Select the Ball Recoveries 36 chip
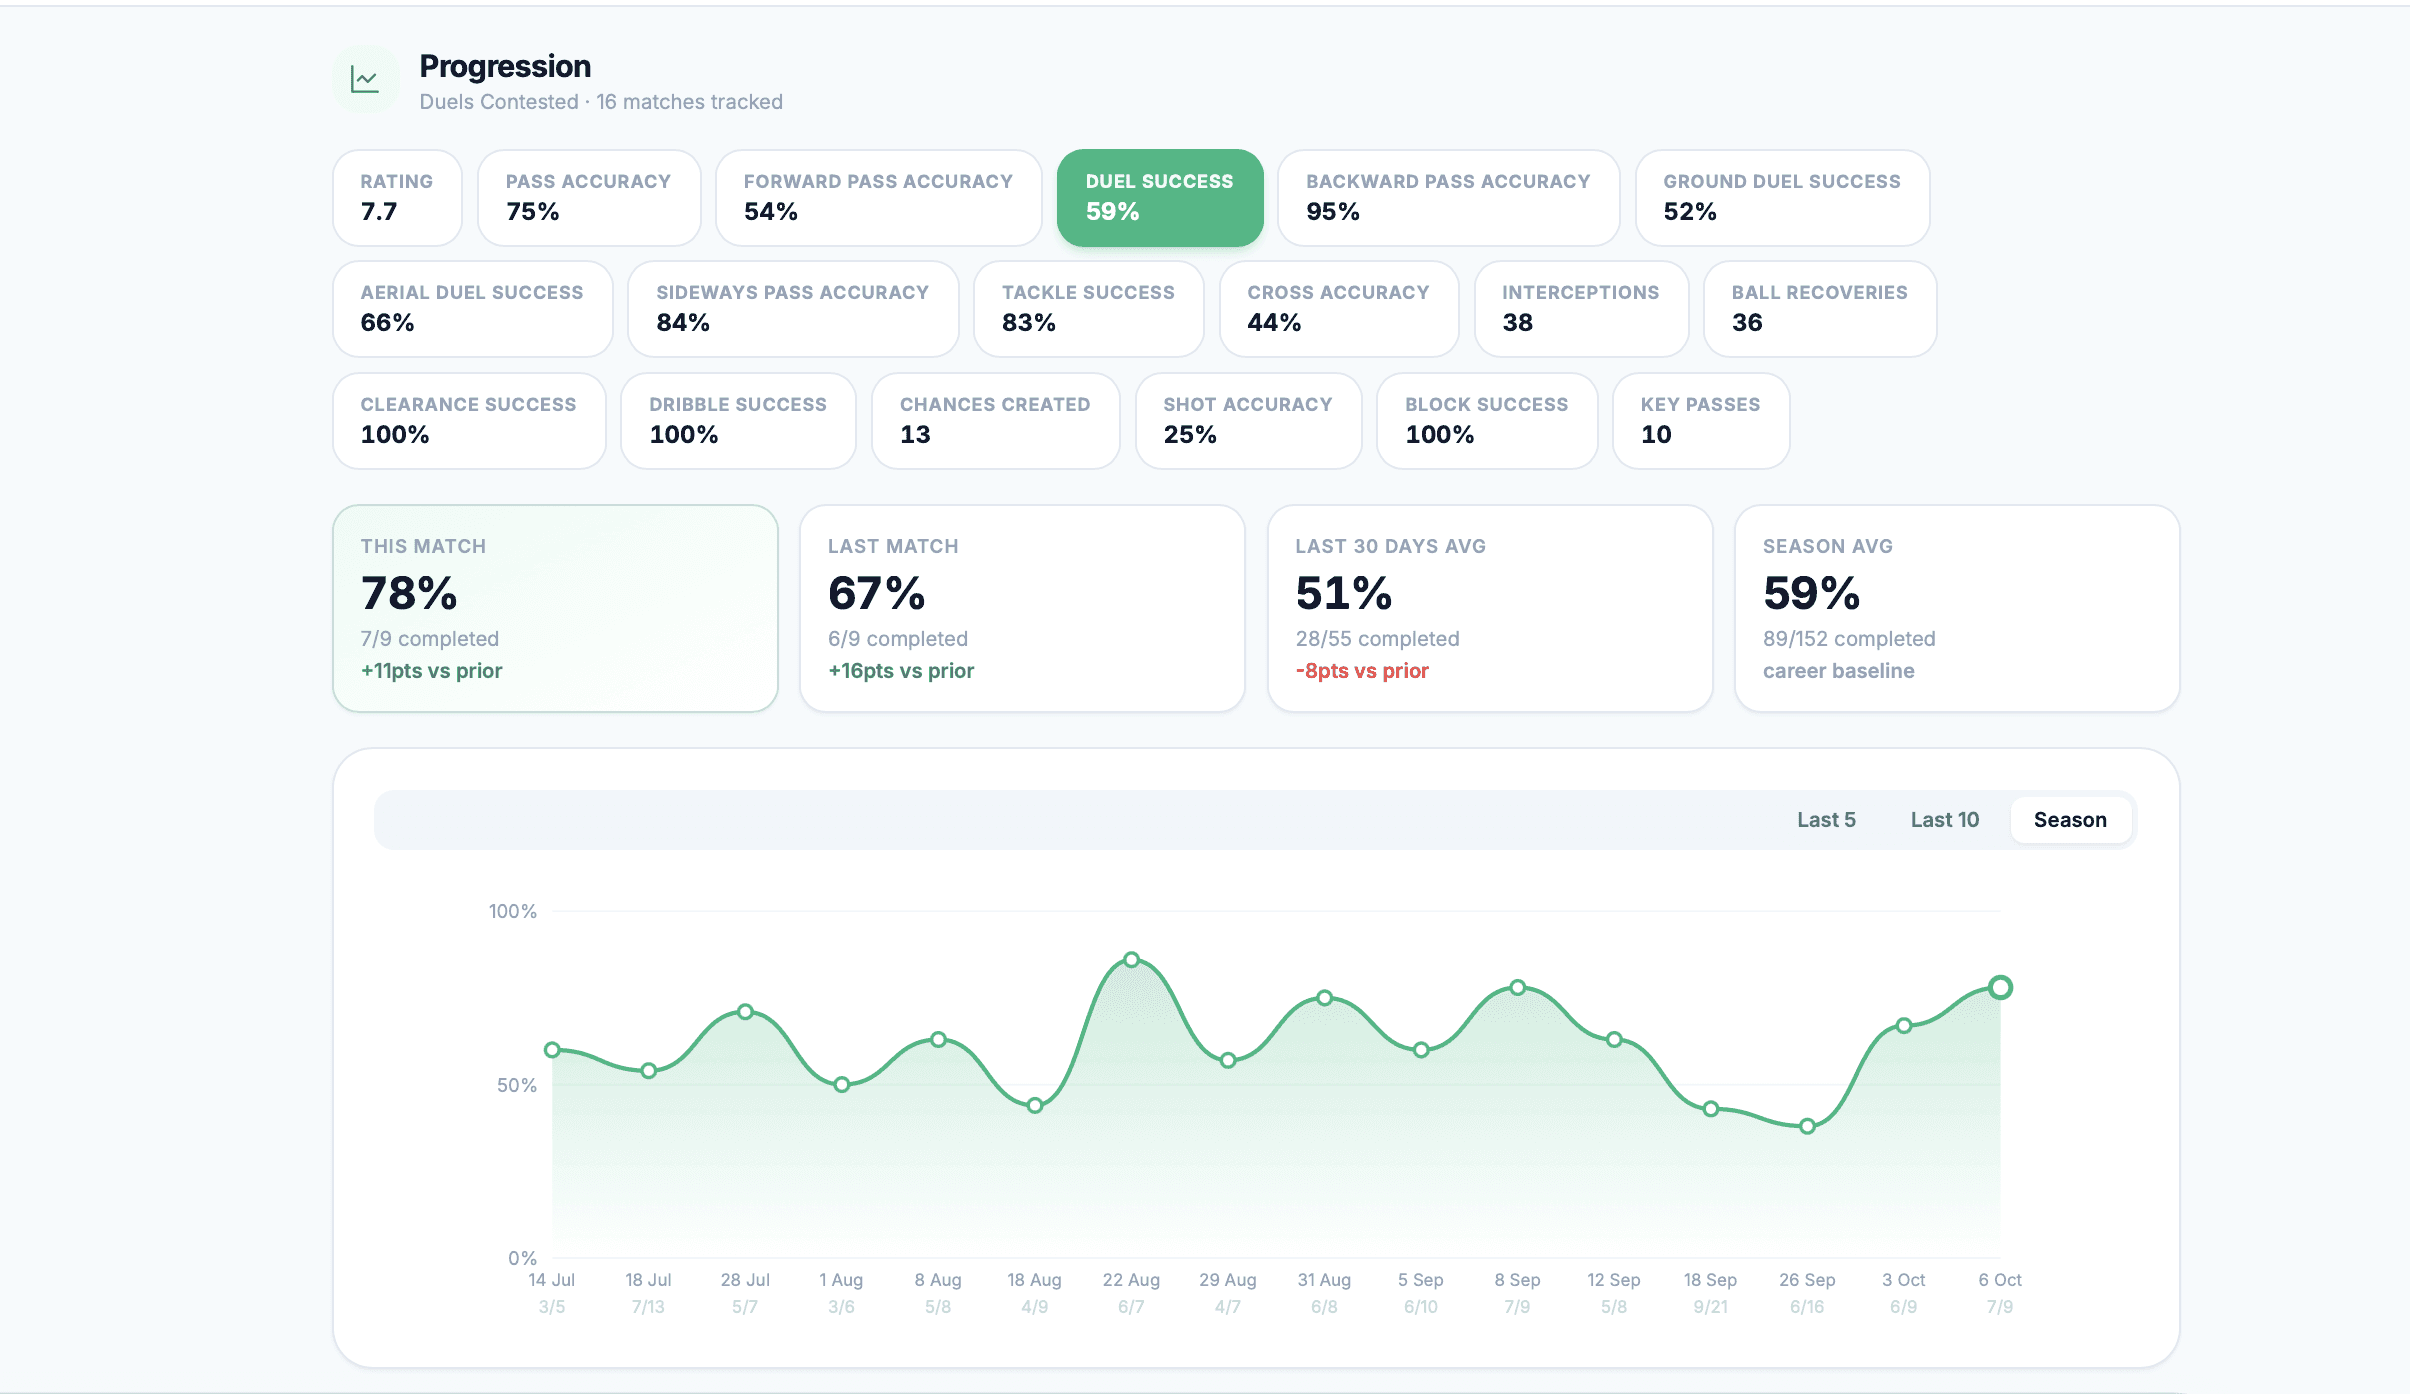This screenshot has width=2410, height=1394. 1820,309
